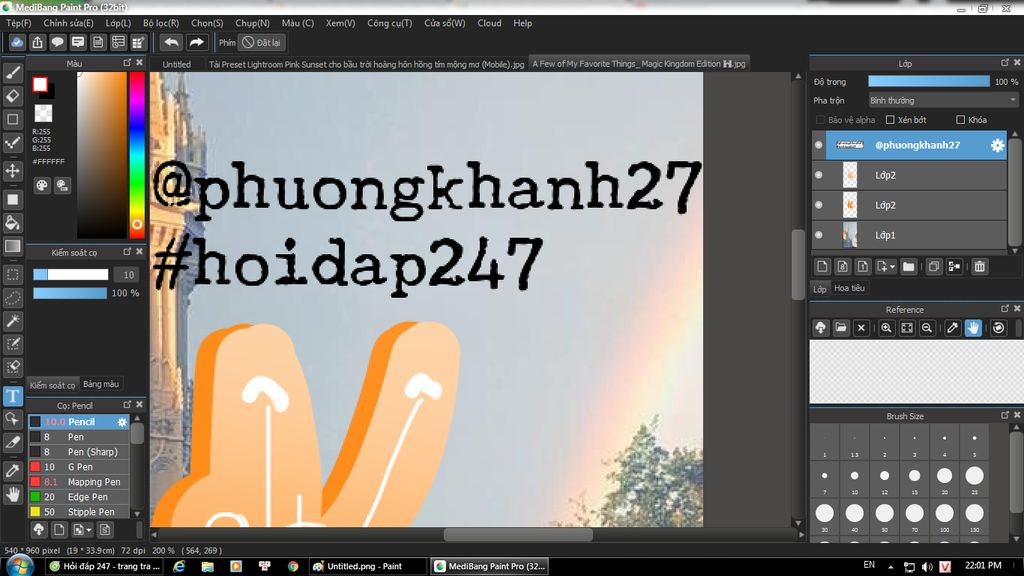
Task: Open the Bộ lọc(R) filter menu
Action: 161,23
